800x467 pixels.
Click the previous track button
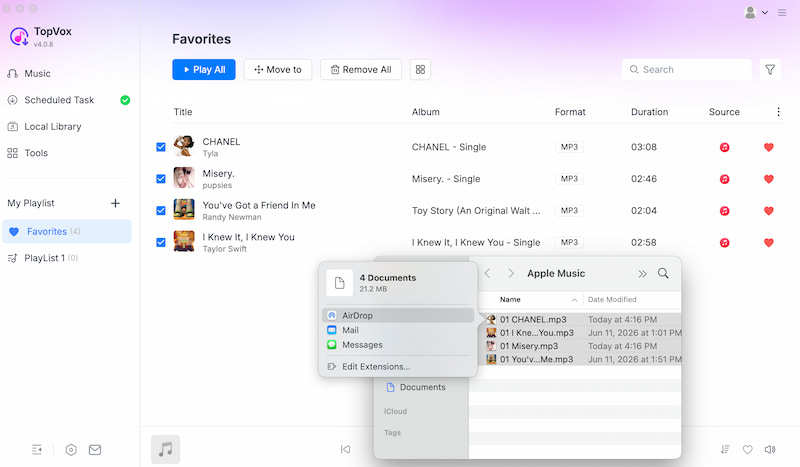pos(345,449)
